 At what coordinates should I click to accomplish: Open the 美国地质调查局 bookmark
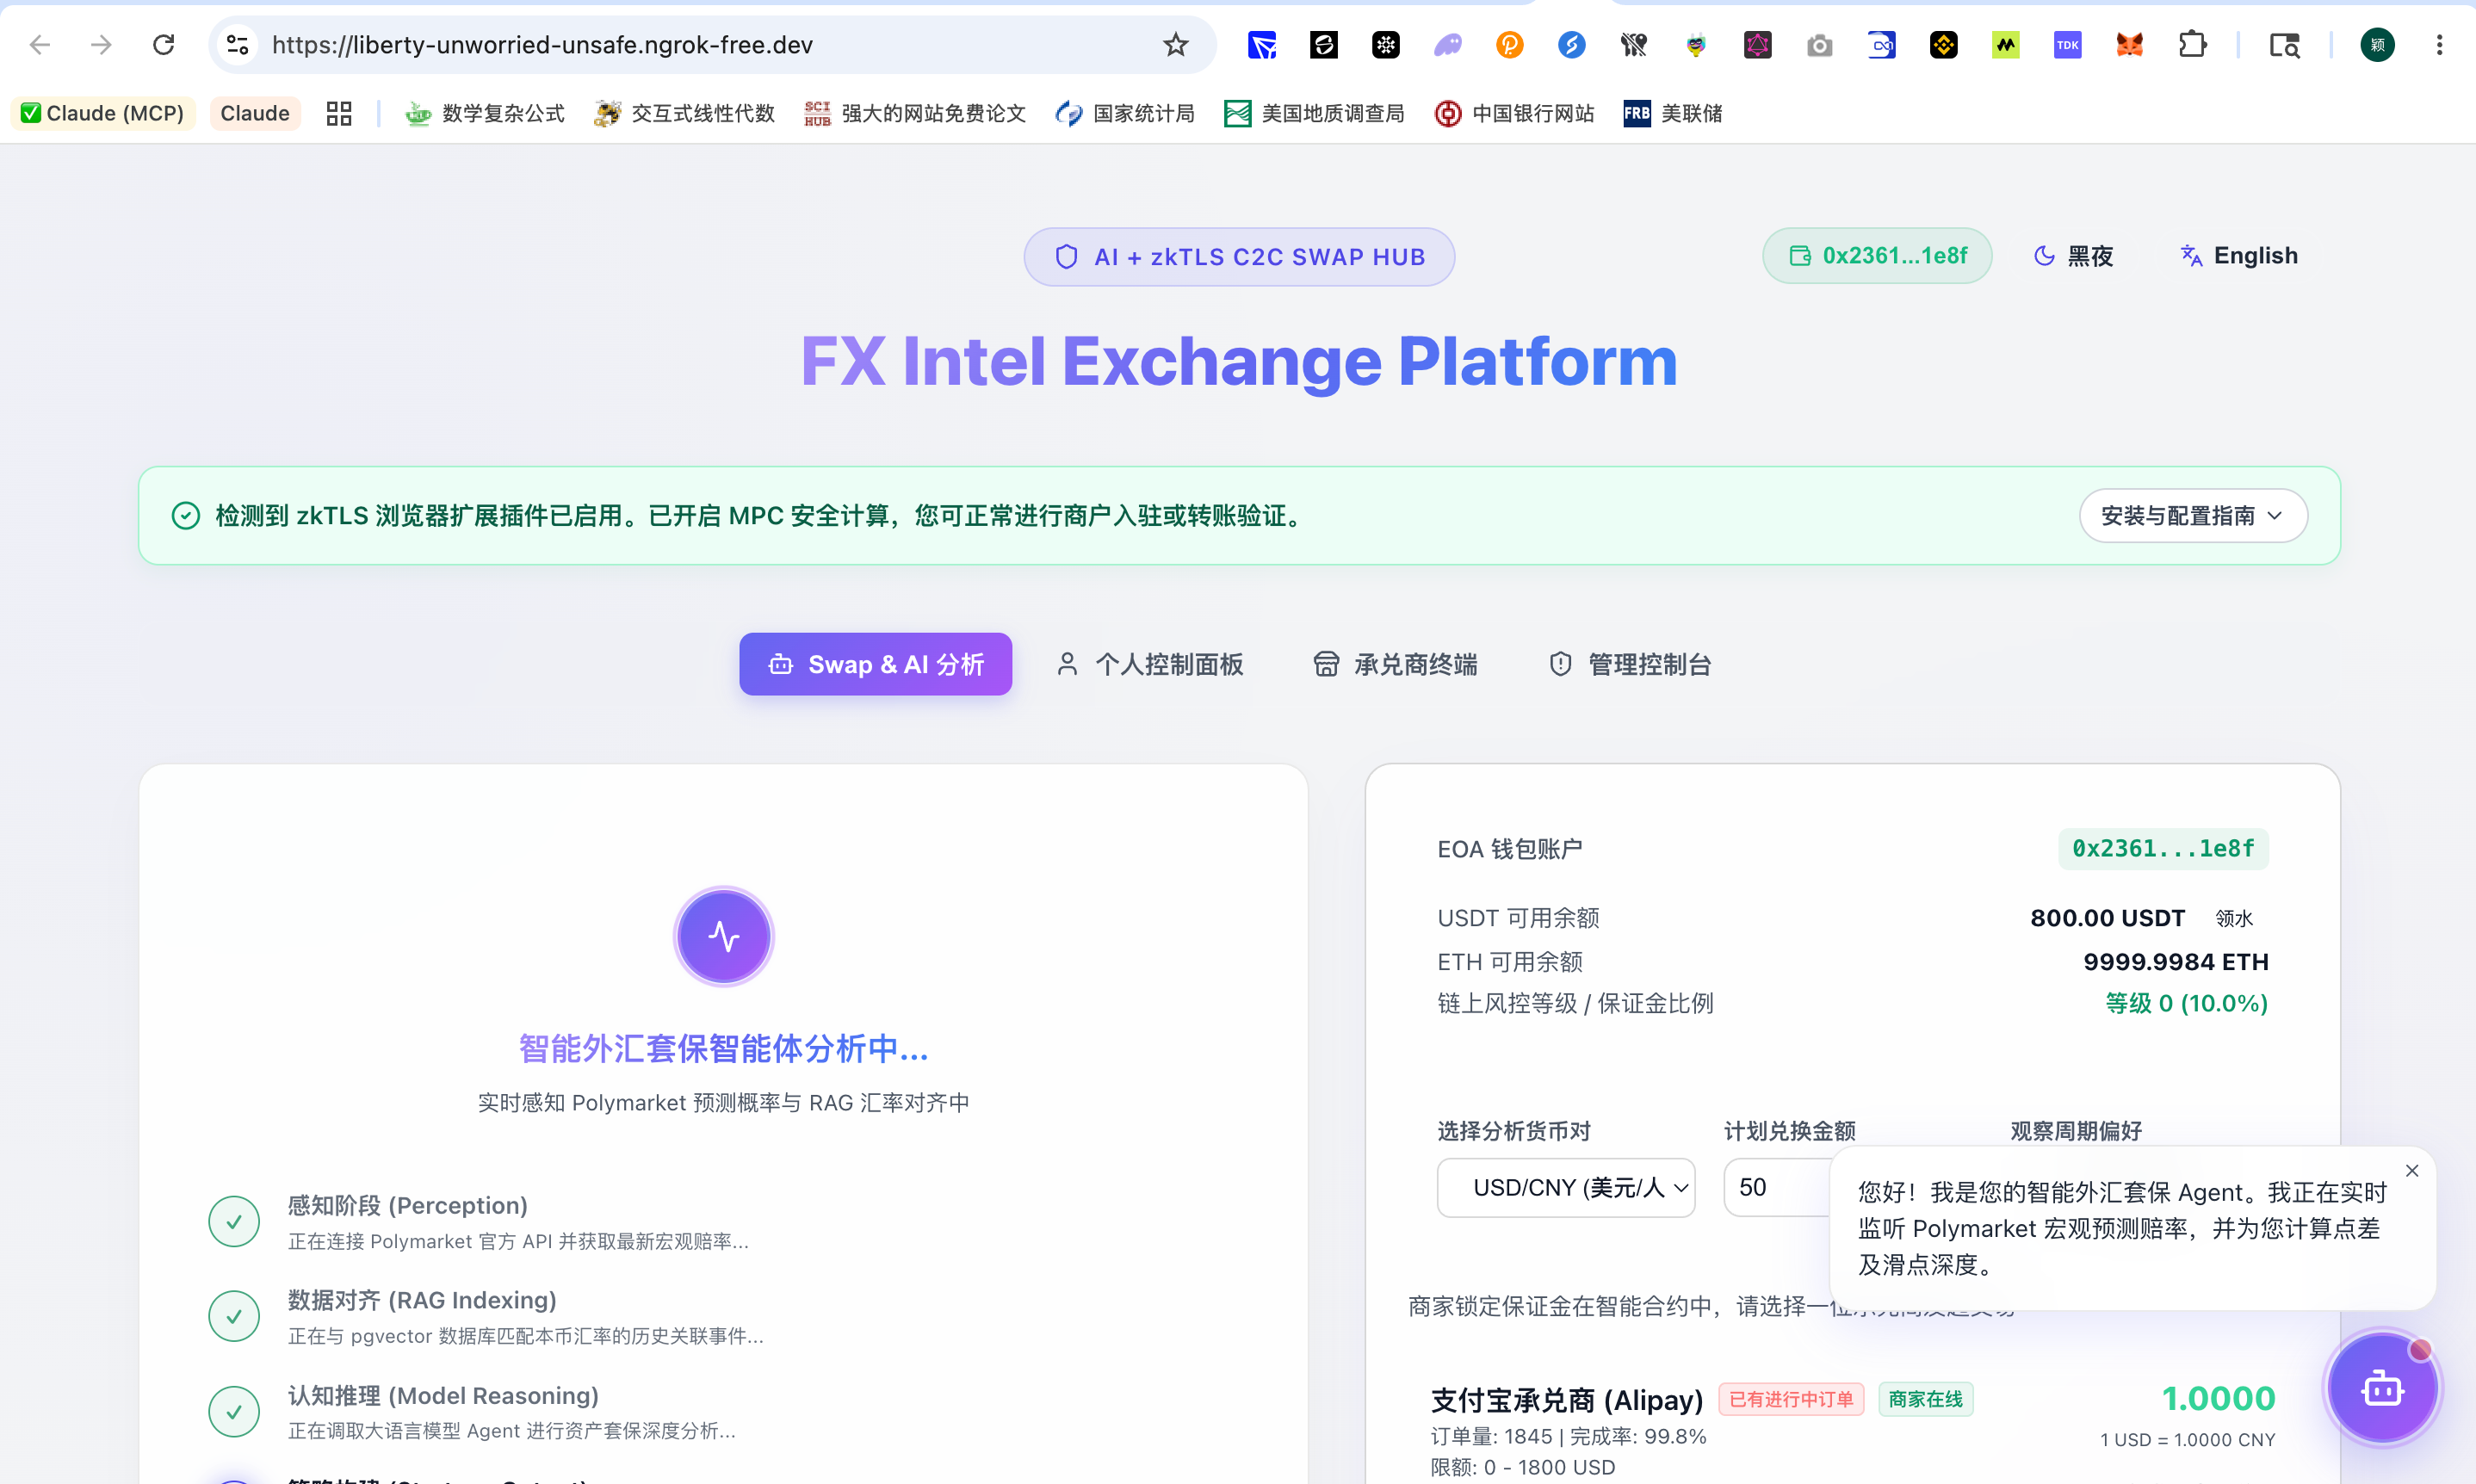pos(1314,113)
